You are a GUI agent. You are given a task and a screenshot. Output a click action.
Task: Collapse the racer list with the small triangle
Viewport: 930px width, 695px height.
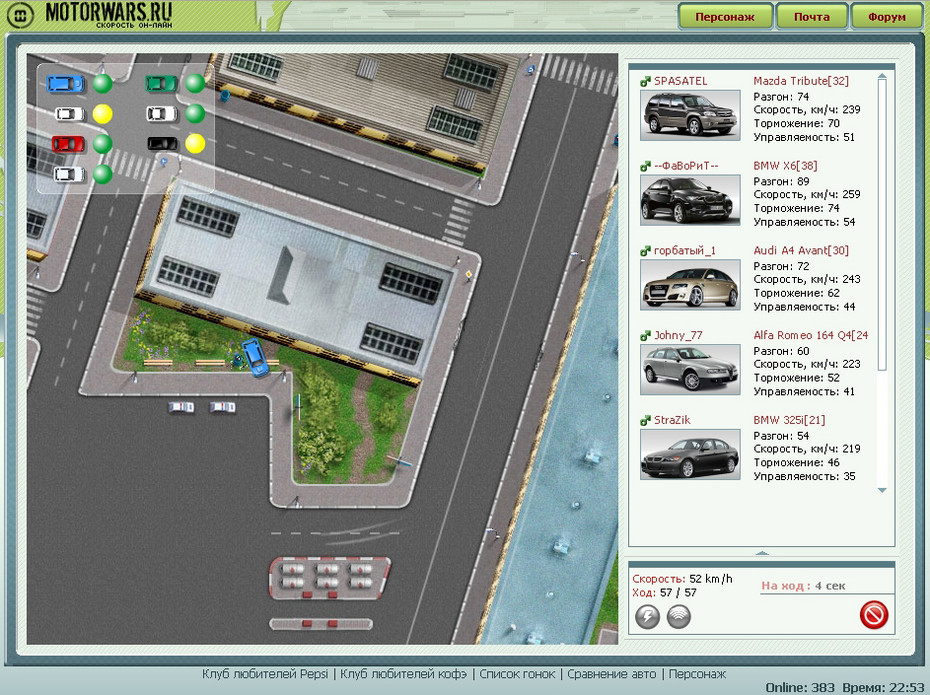[x=762, y=553]
